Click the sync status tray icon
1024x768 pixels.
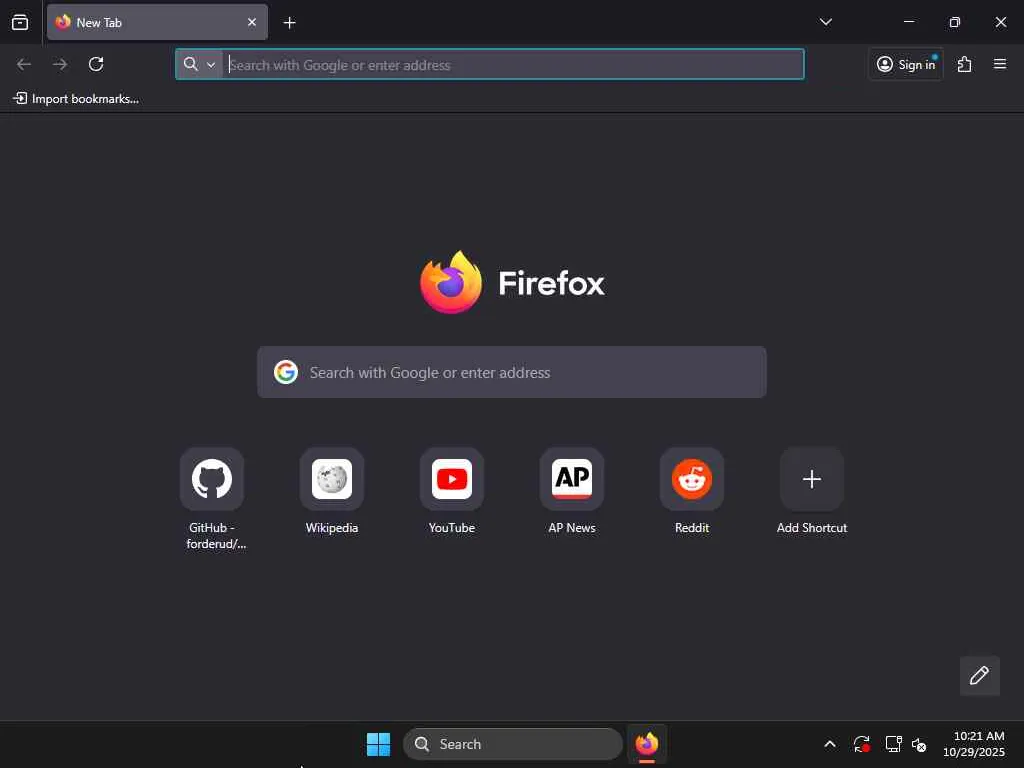861,744
